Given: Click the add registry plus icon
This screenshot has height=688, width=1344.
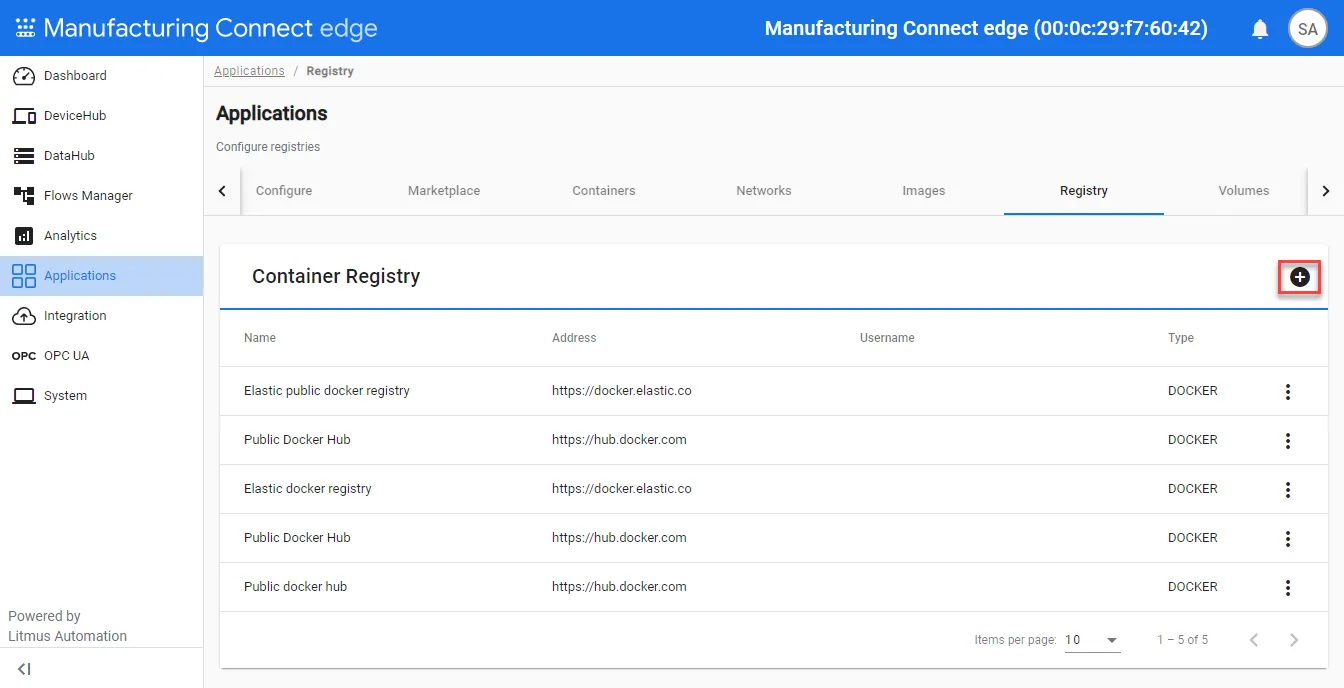Looking at the screenshot, I should pos(1300,277).
